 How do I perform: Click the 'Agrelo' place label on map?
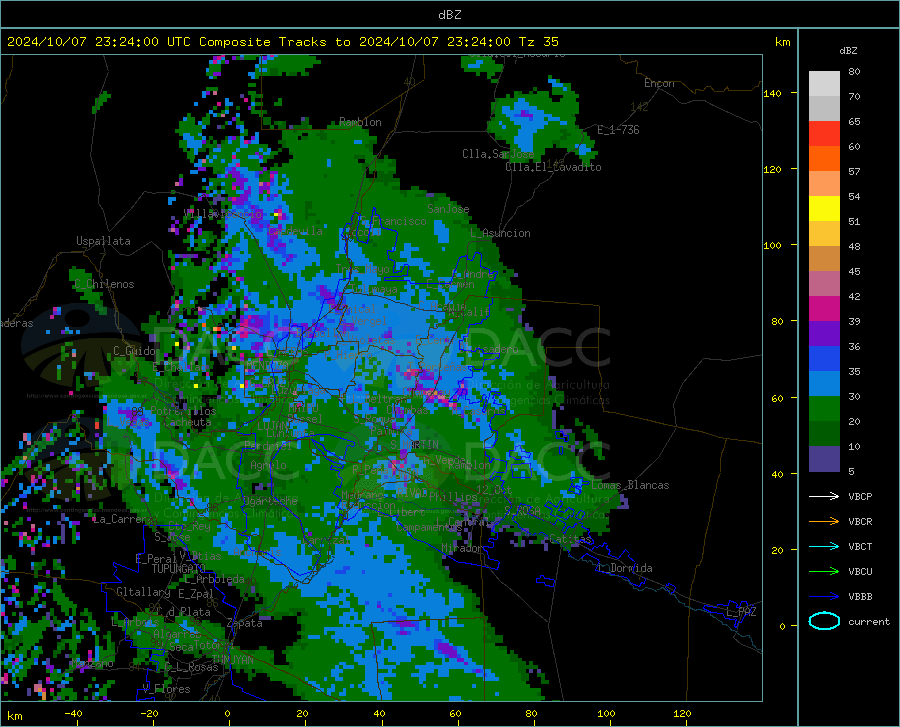point(268,465)
